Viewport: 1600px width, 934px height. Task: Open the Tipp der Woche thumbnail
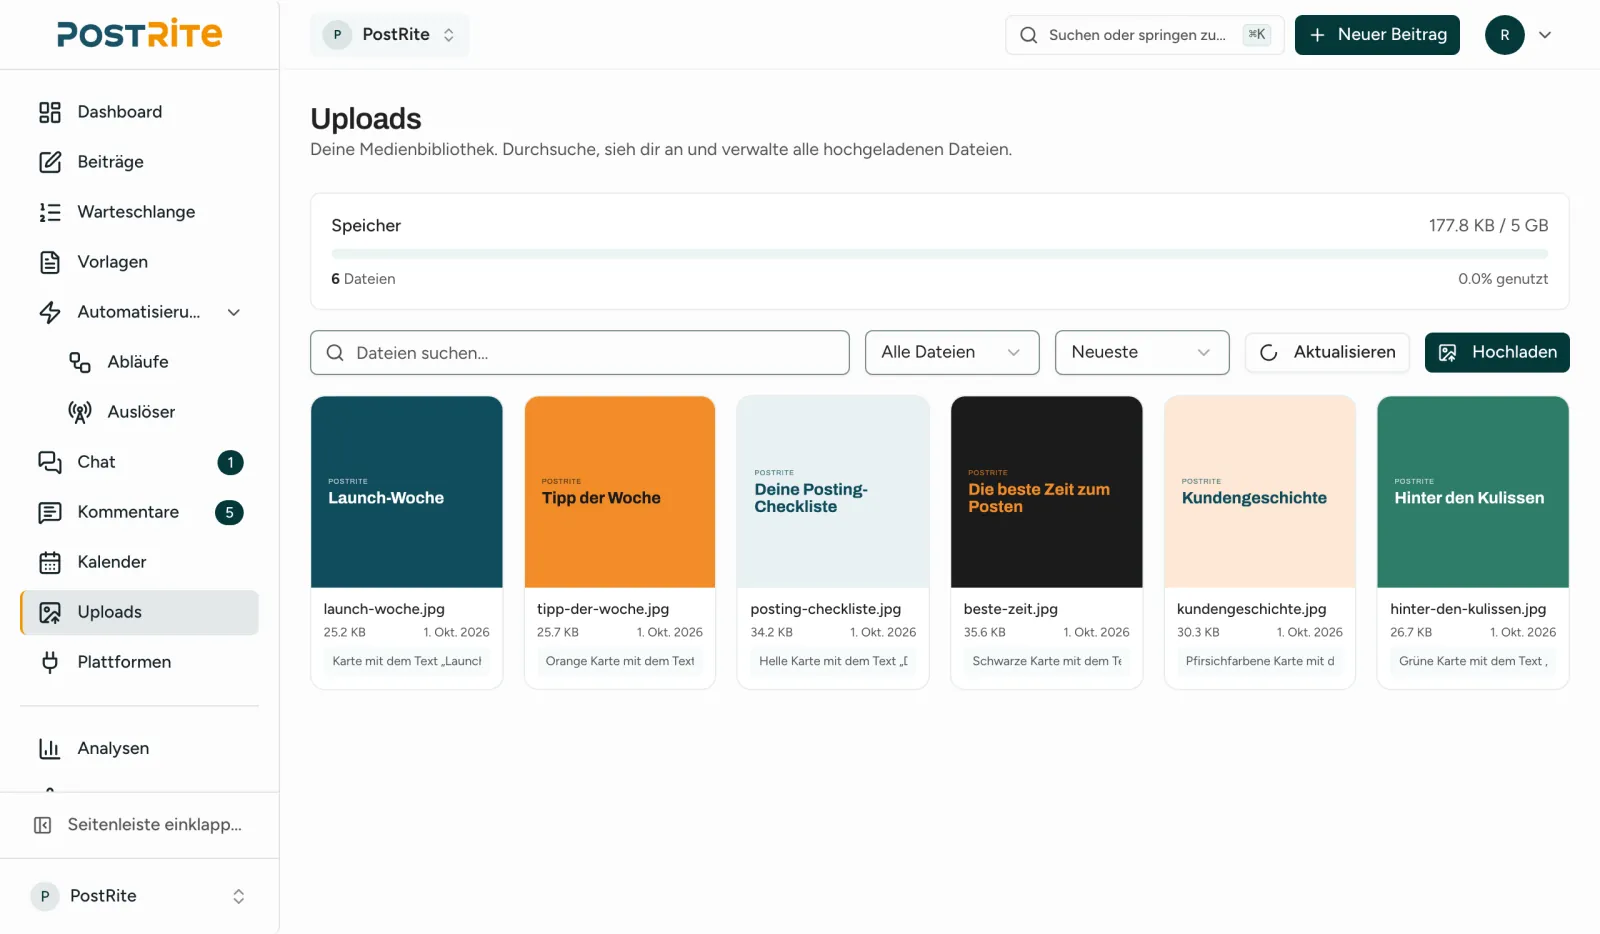coord(620,492)
